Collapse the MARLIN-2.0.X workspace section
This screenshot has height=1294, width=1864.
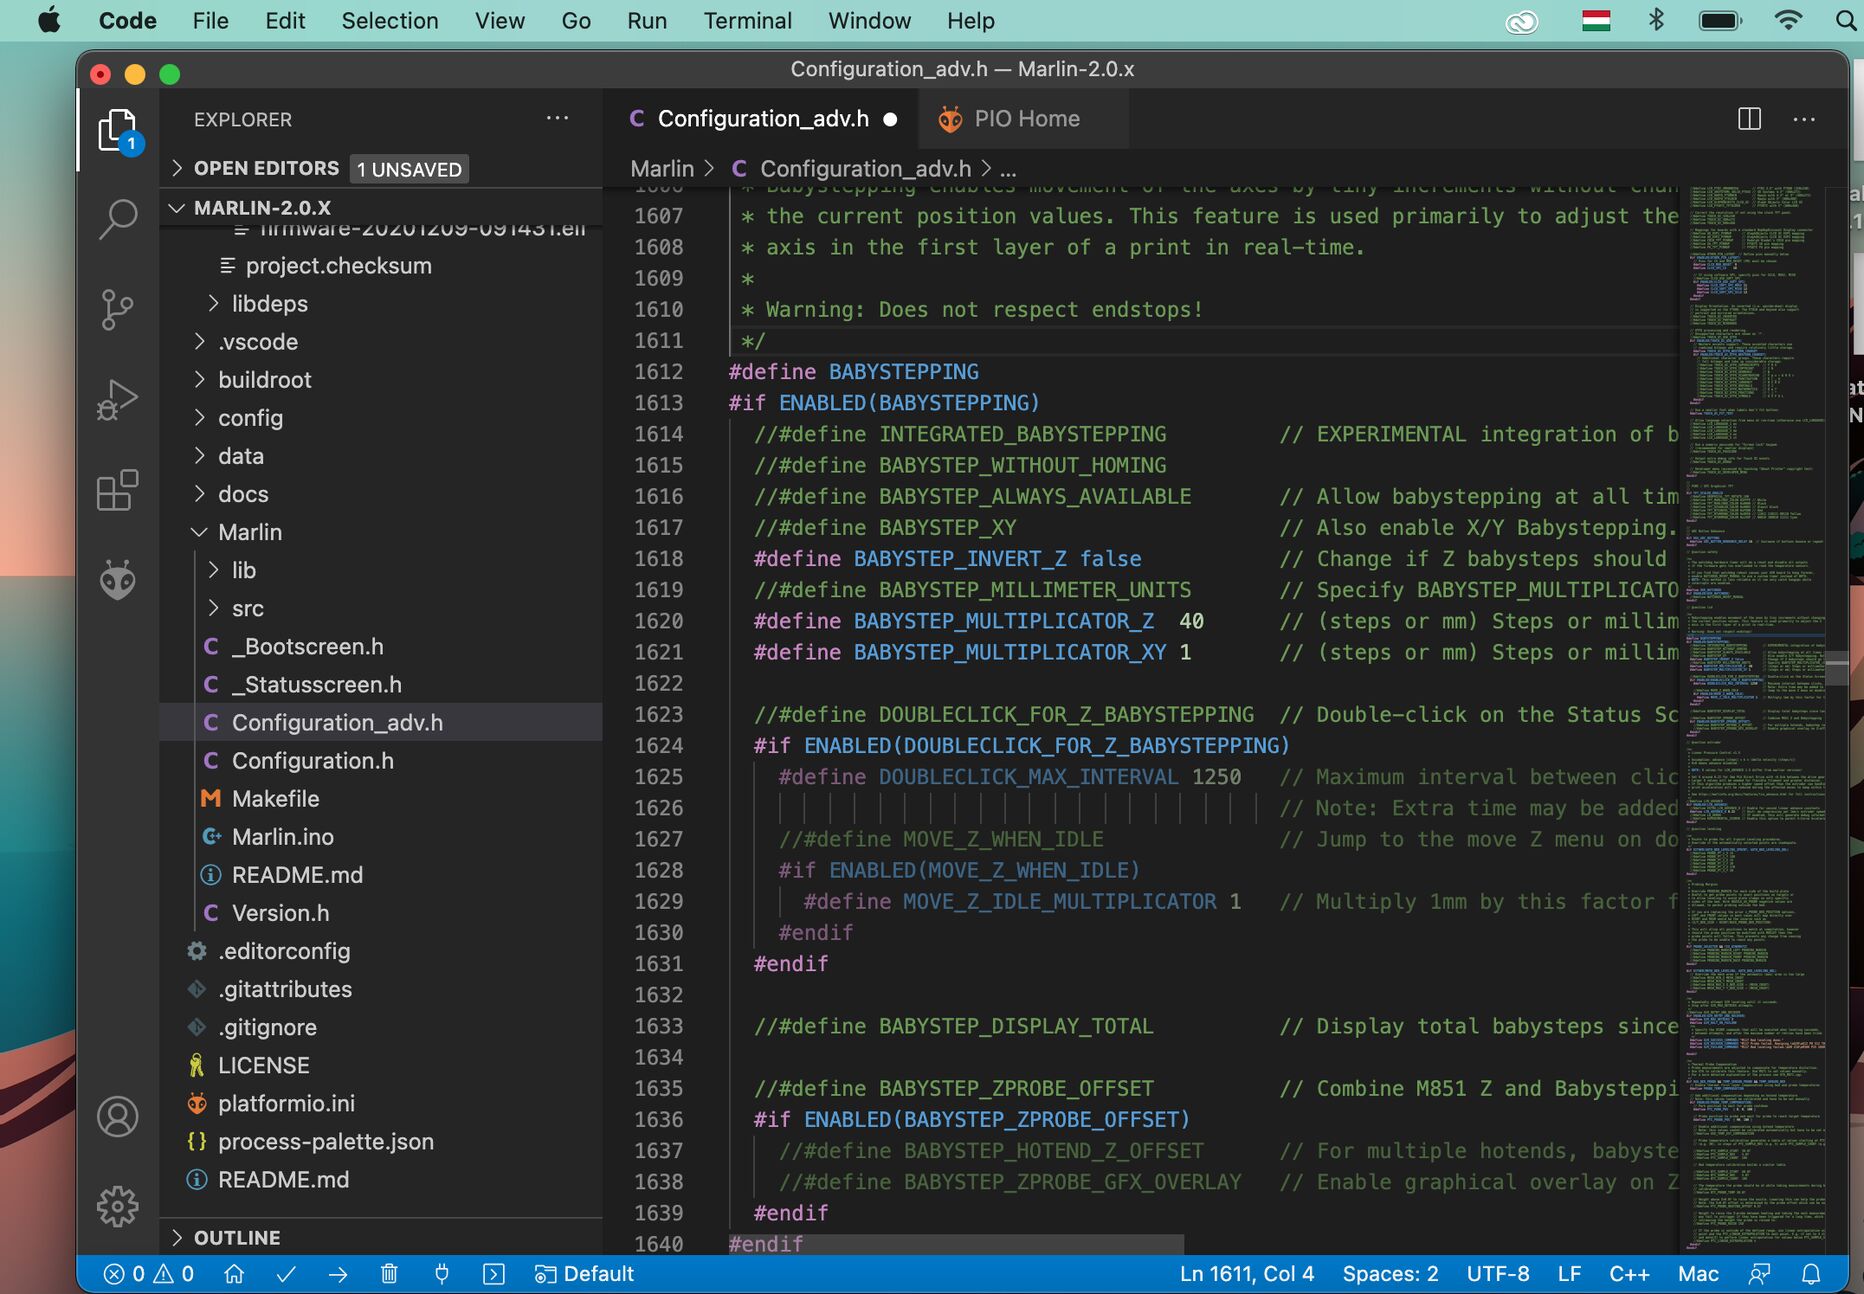[262, 207]
